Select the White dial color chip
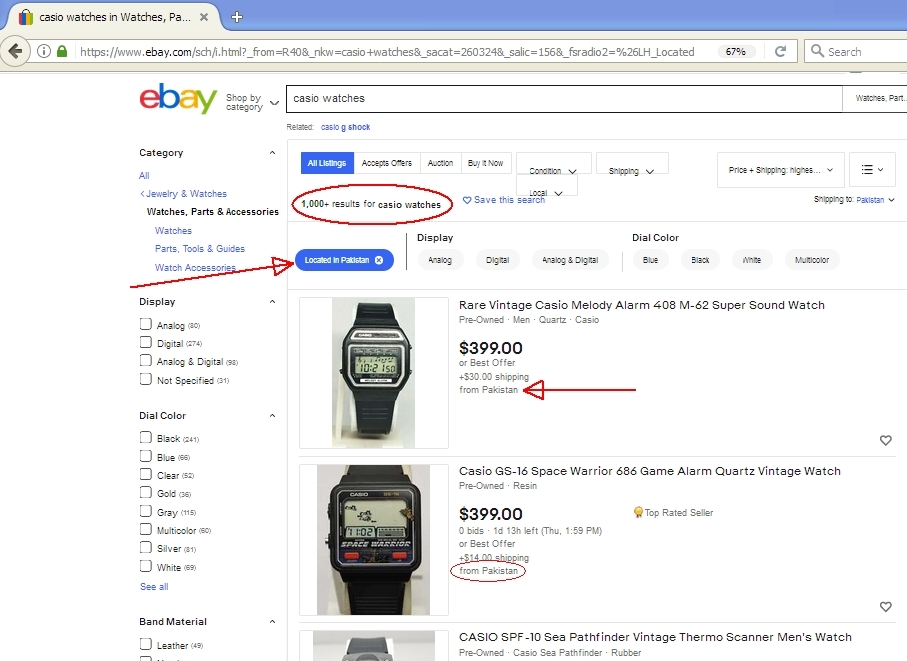Image resolution: width=907 pixels, height=661 pixels. (x=752, y=260)
